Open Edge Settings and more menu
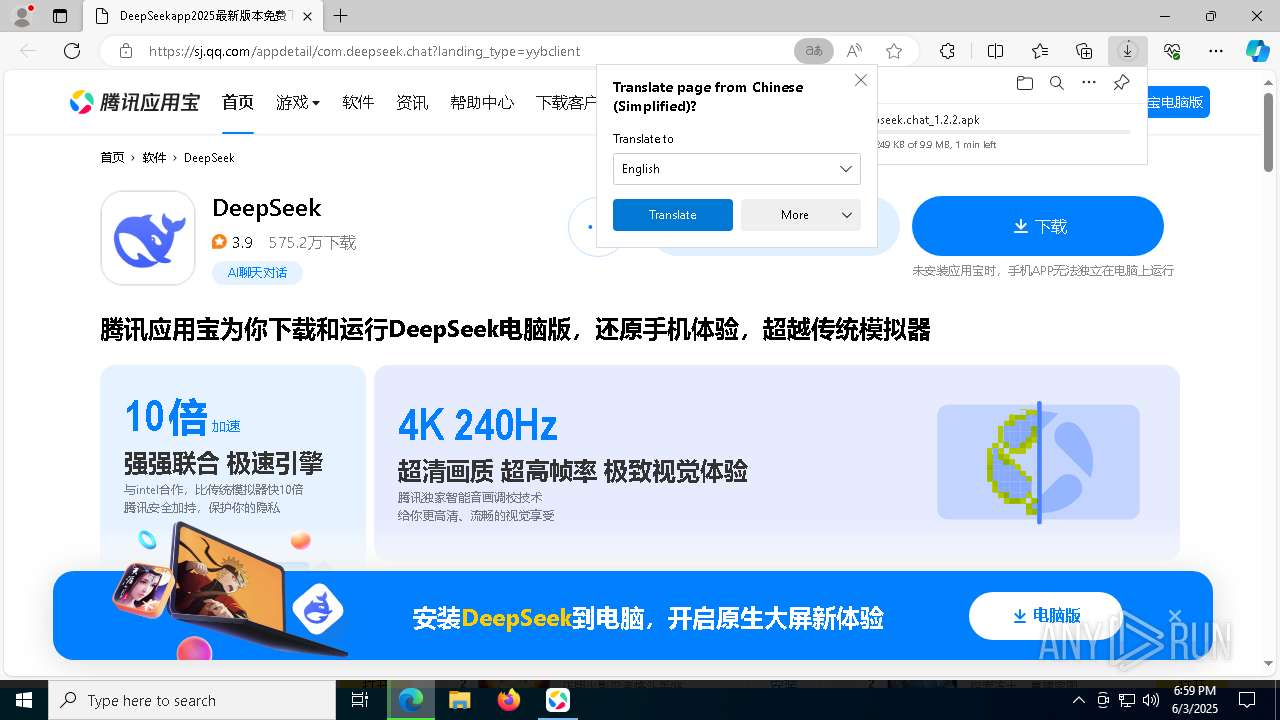This screenshot has width=1280, height=720. click(1216, 51)
